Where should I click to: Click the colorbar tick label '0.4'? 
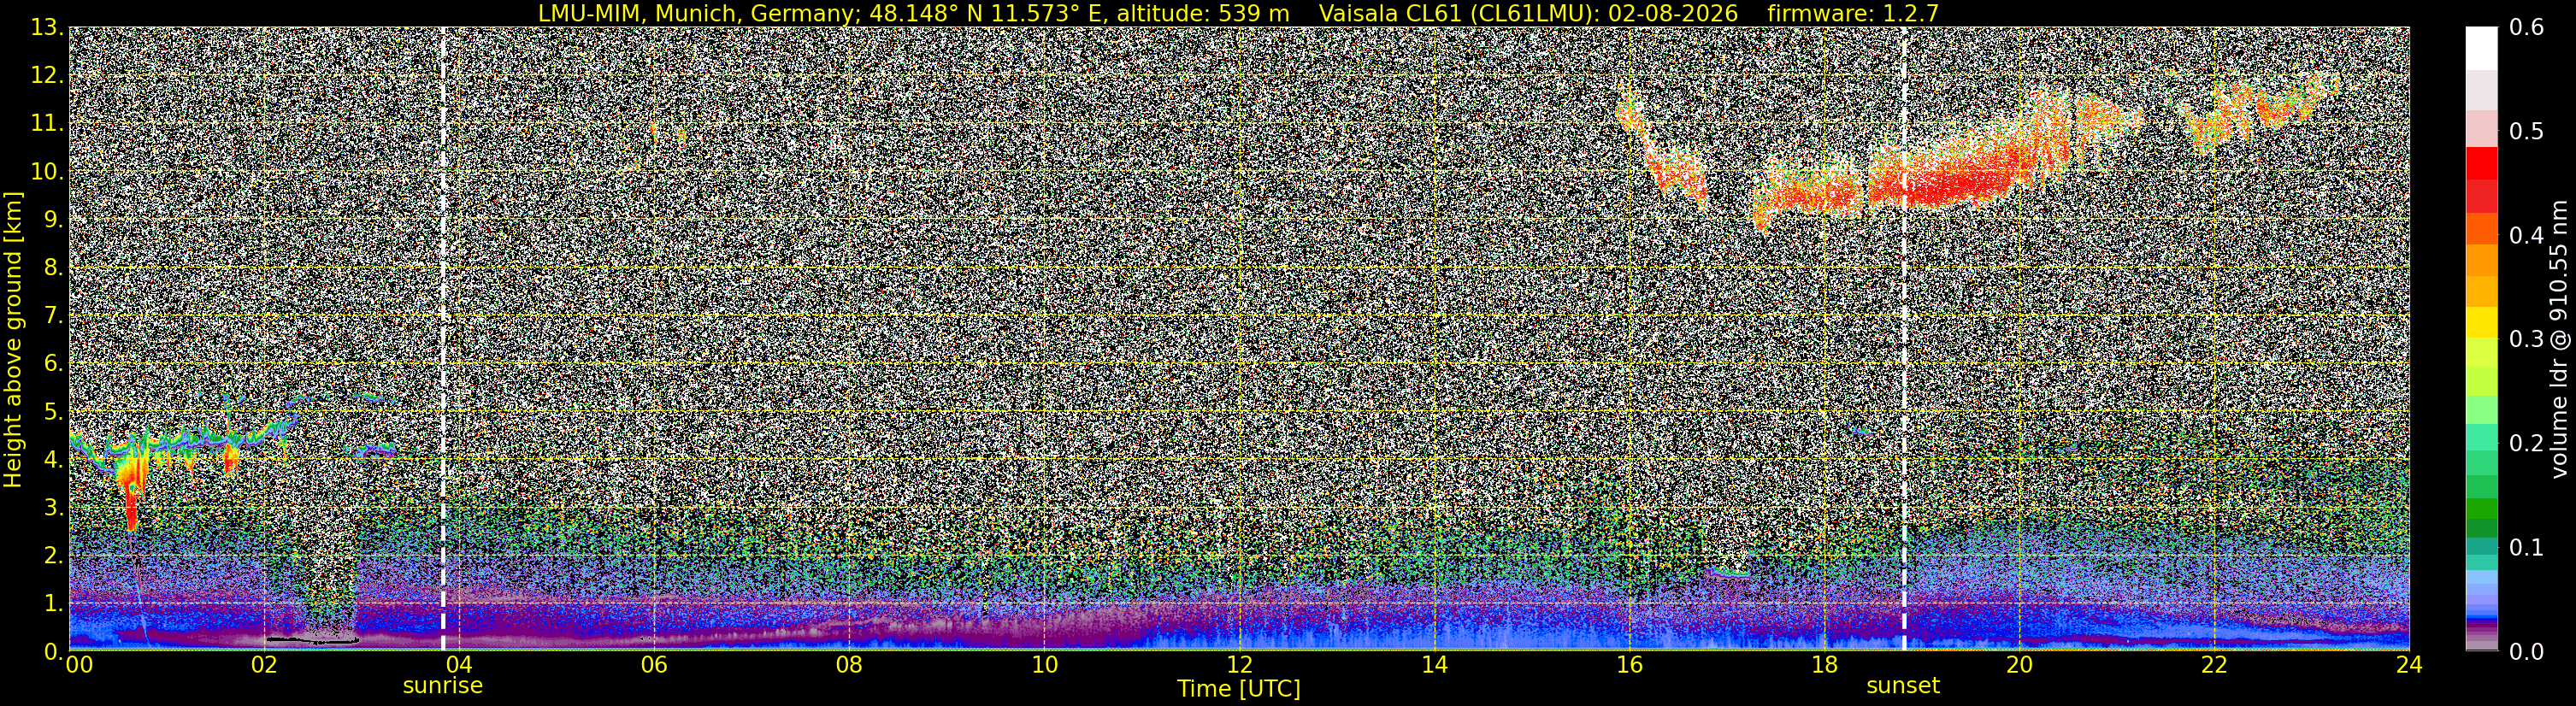click(2526, 235)
